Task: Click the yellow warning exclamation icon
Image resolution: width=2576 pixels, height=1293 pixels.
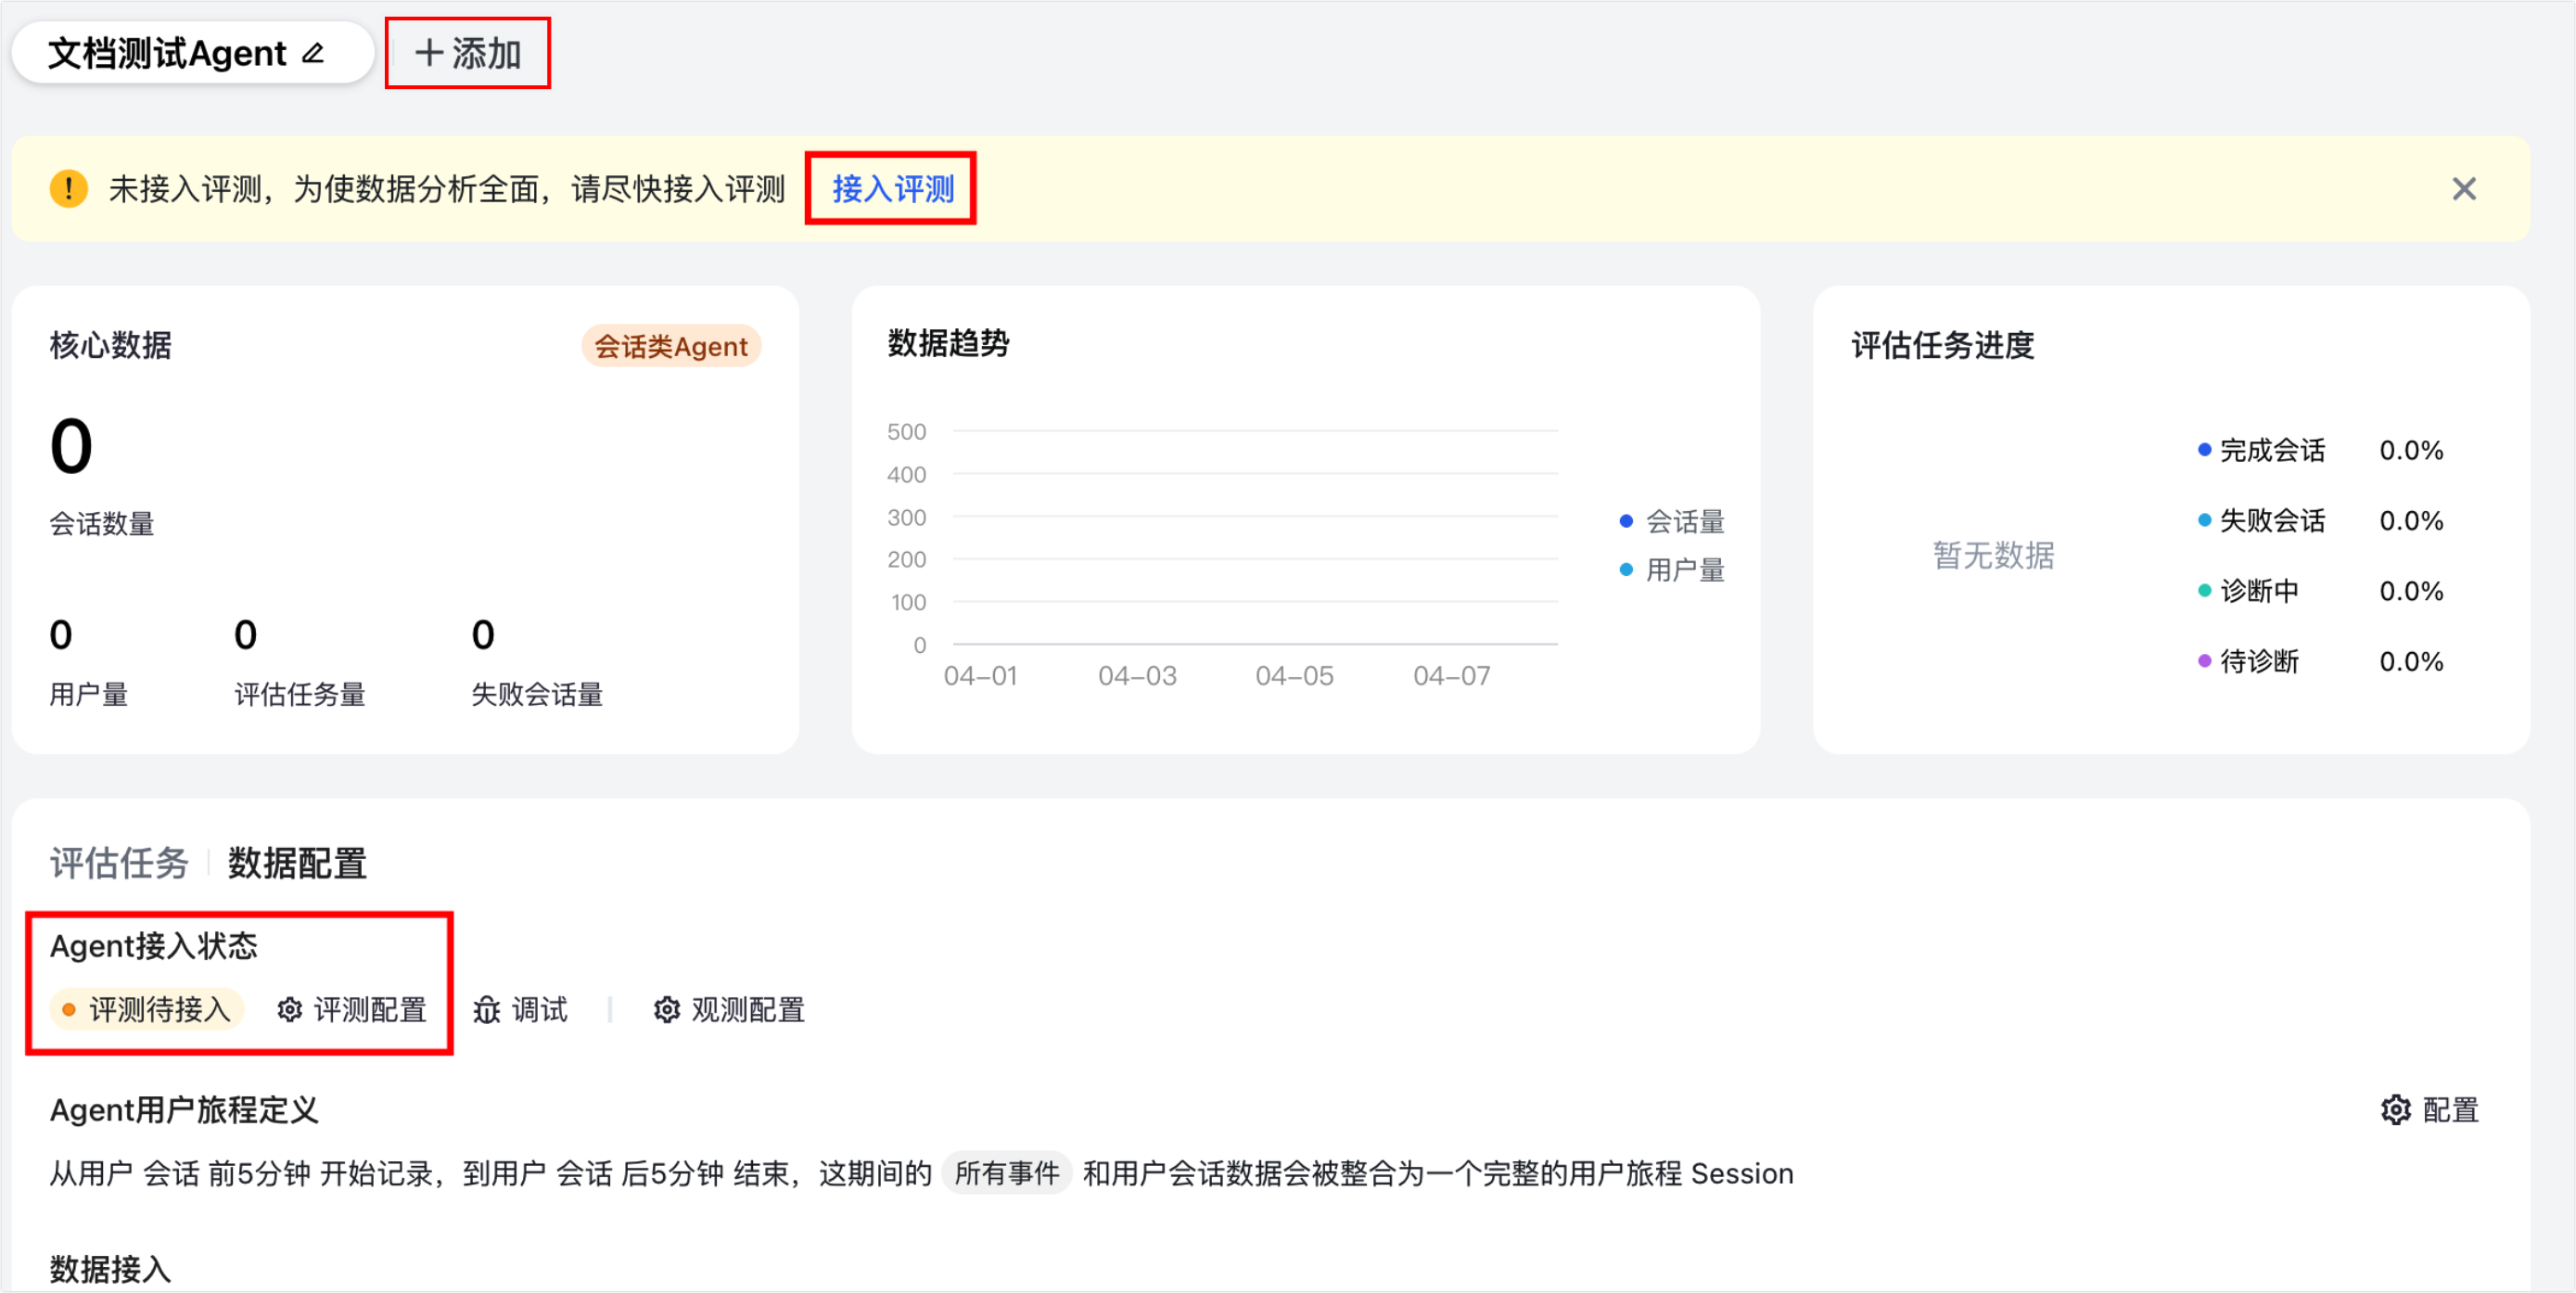Action: click(x=69, y=188)
